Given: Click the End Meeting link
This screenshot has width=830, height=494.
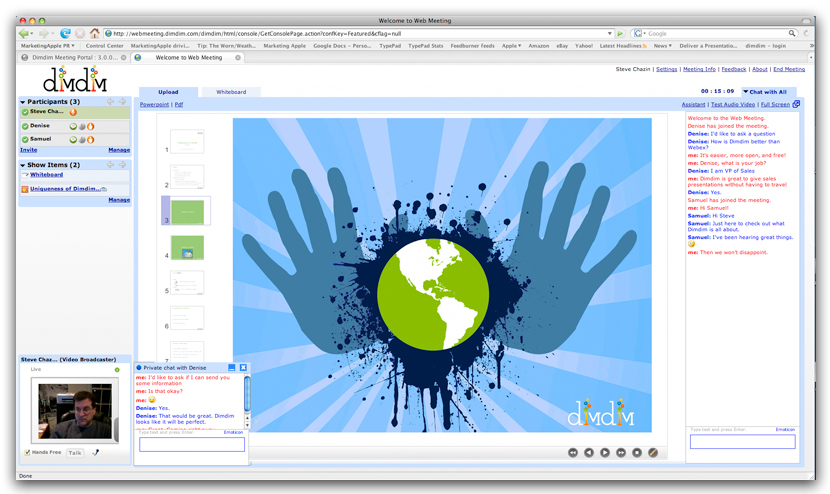Looking at the screenshot, I should click(x=789, y=69).
